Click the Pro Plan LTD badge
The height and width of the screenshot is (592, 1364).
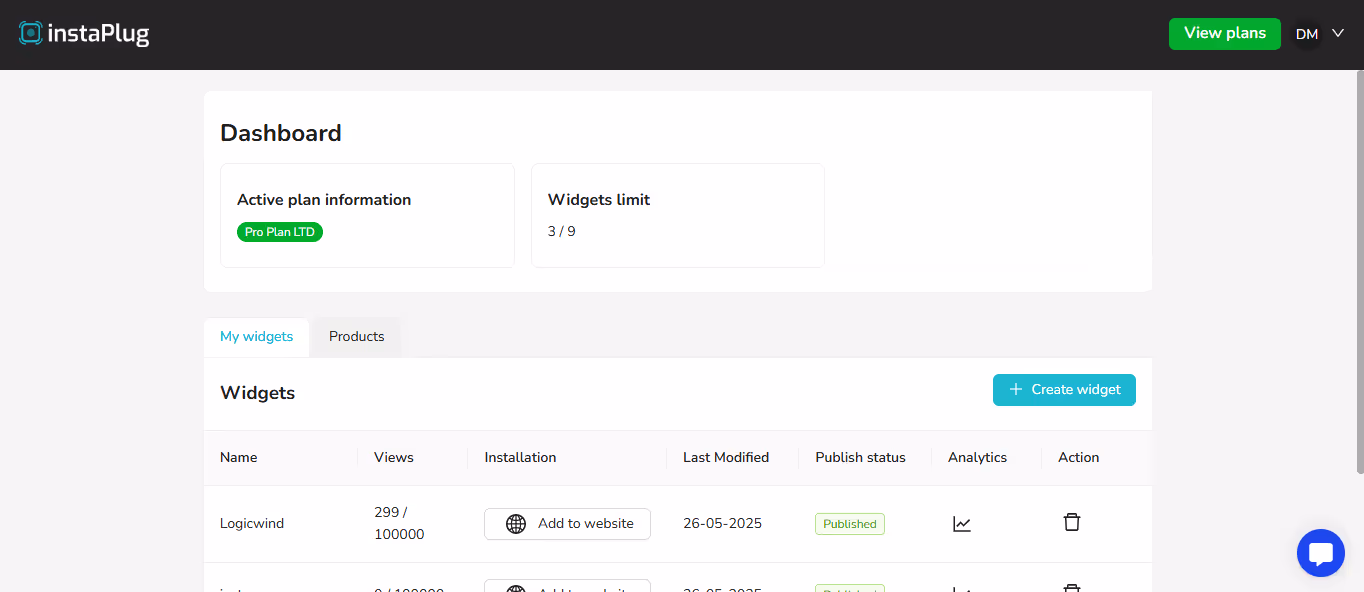point(279,231)
